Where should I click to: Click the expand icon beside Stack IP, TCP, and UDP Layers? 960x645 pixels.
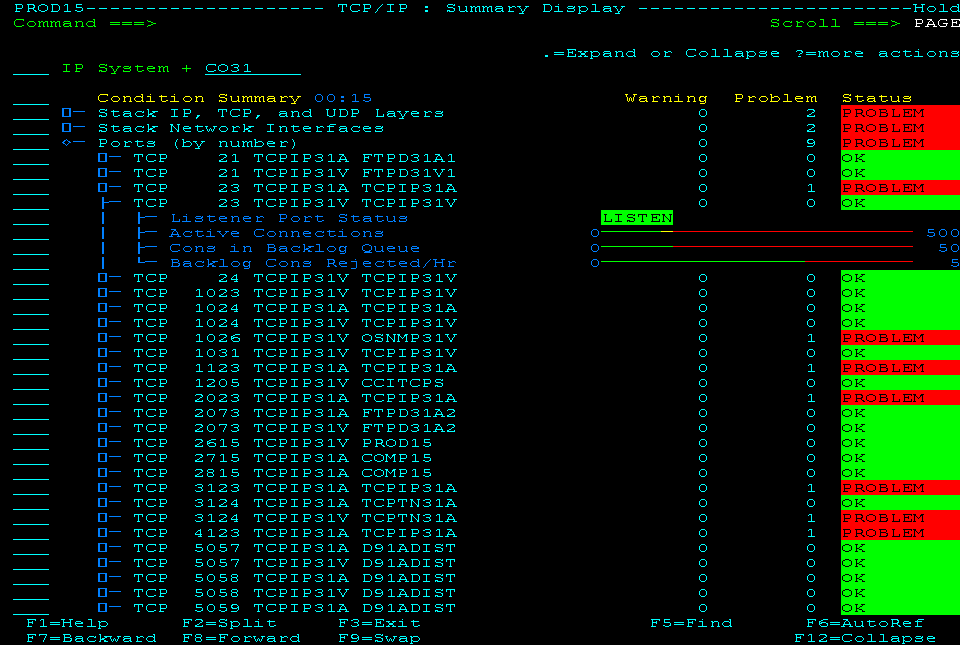(x=64, y=112)
